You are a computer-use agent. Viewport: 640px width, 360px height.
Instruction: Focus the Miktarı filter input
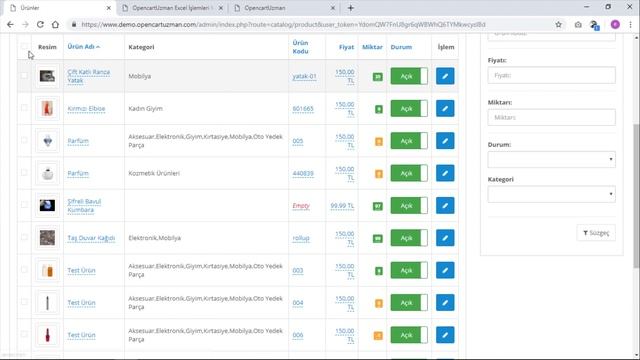(551, 117)
